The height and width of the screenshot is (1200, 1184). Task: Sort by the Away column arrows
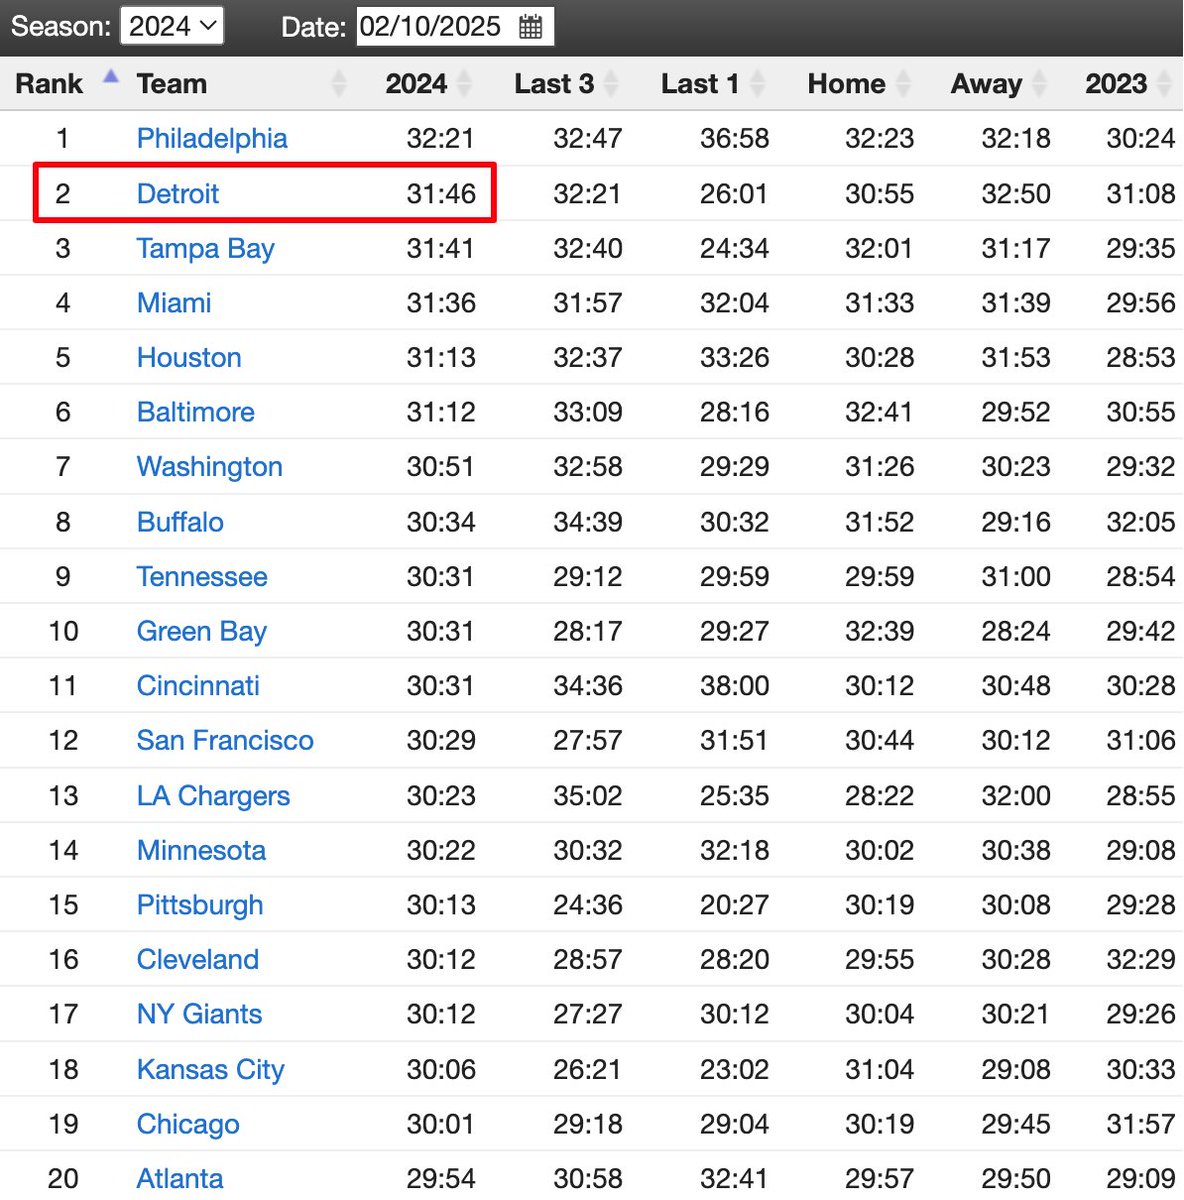tap(1039, 84)
